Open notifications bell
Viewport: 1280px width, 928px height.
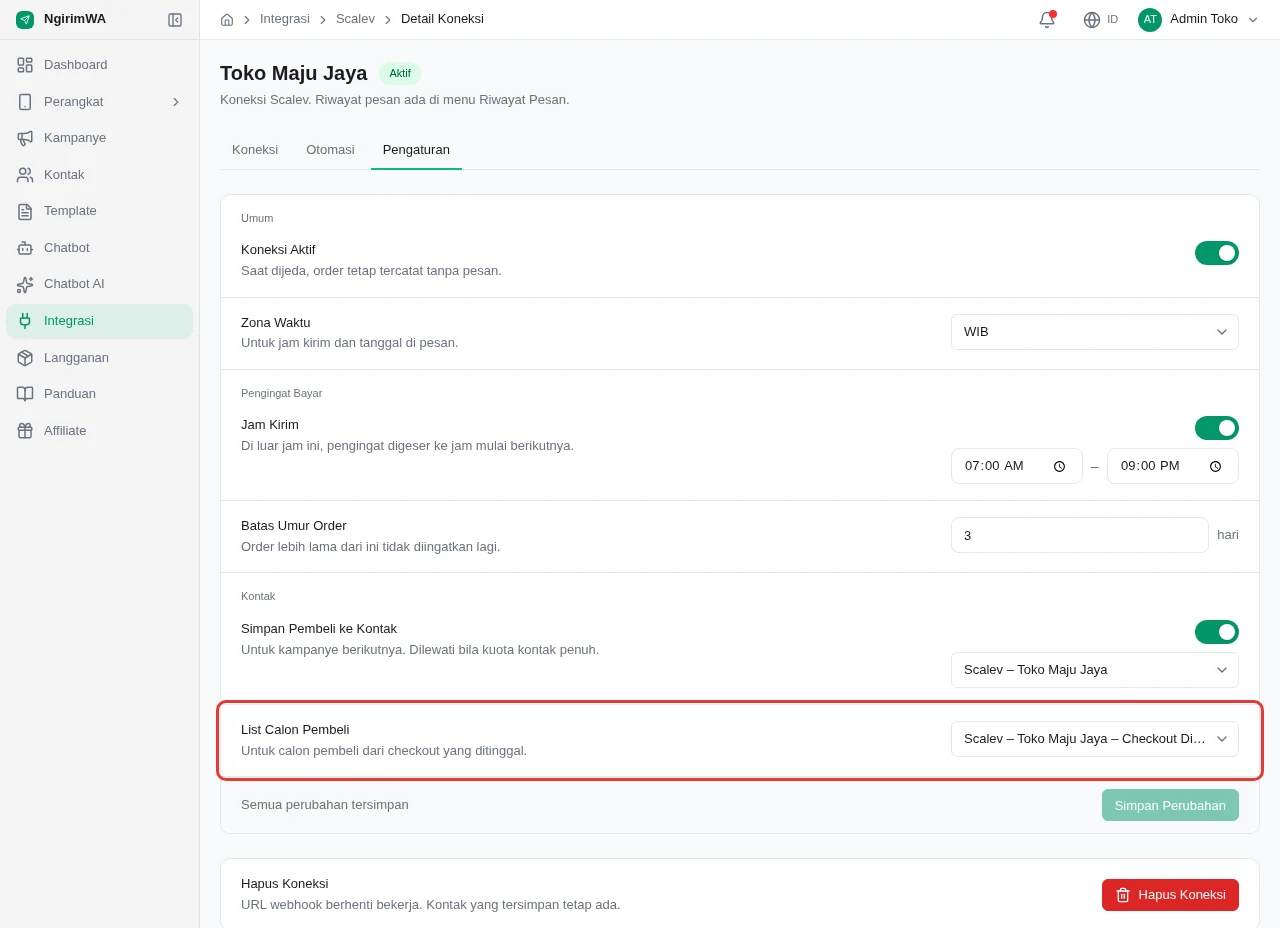coord(1047,19)
